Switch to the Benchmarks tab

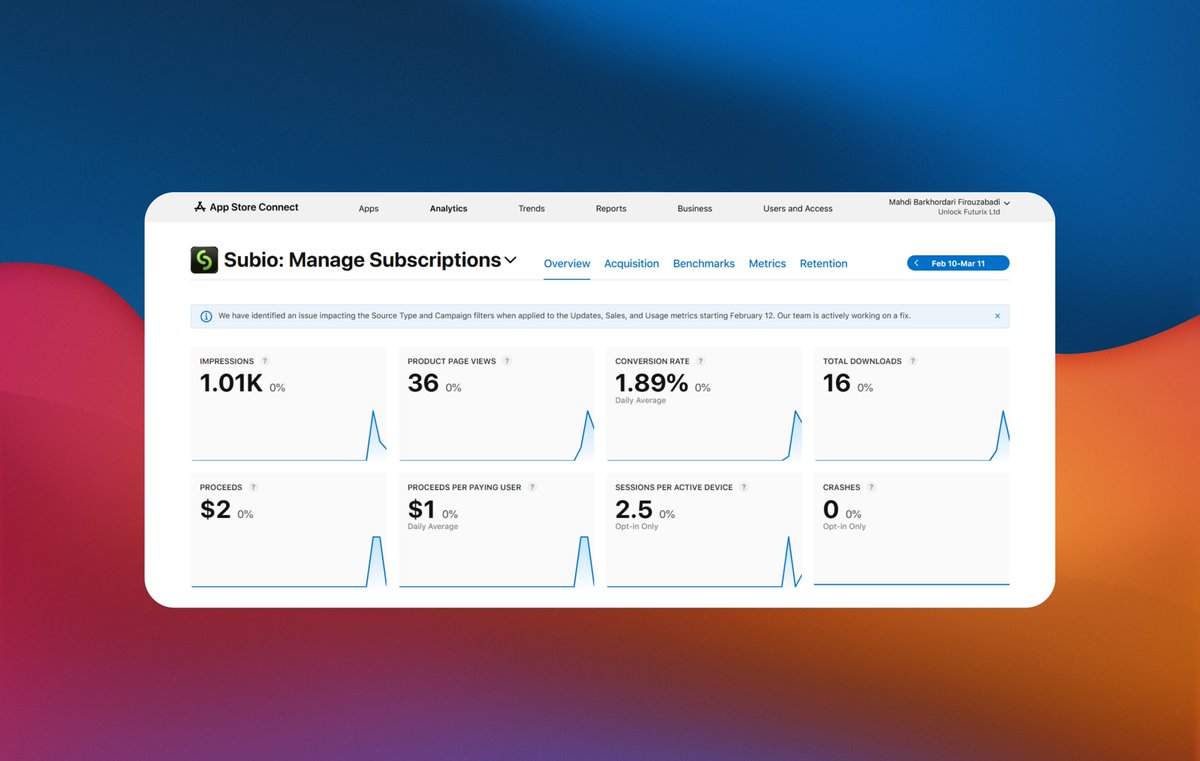pyautogui.click(x=704, y=264)
